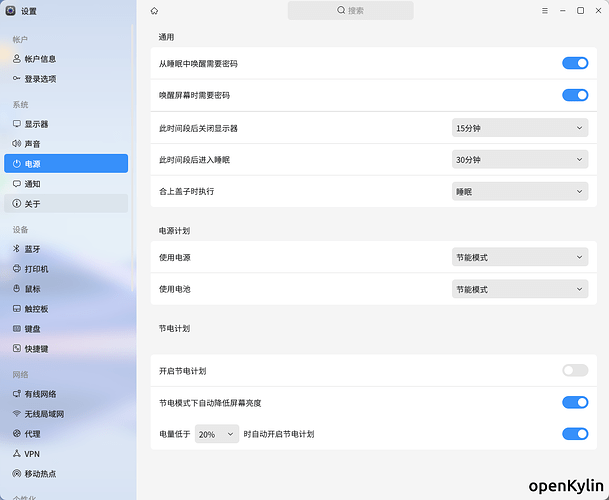Screen dimensions: 609x500
Task: Open the 20% battery level dropdown
Action: click(x=217, y=434)
